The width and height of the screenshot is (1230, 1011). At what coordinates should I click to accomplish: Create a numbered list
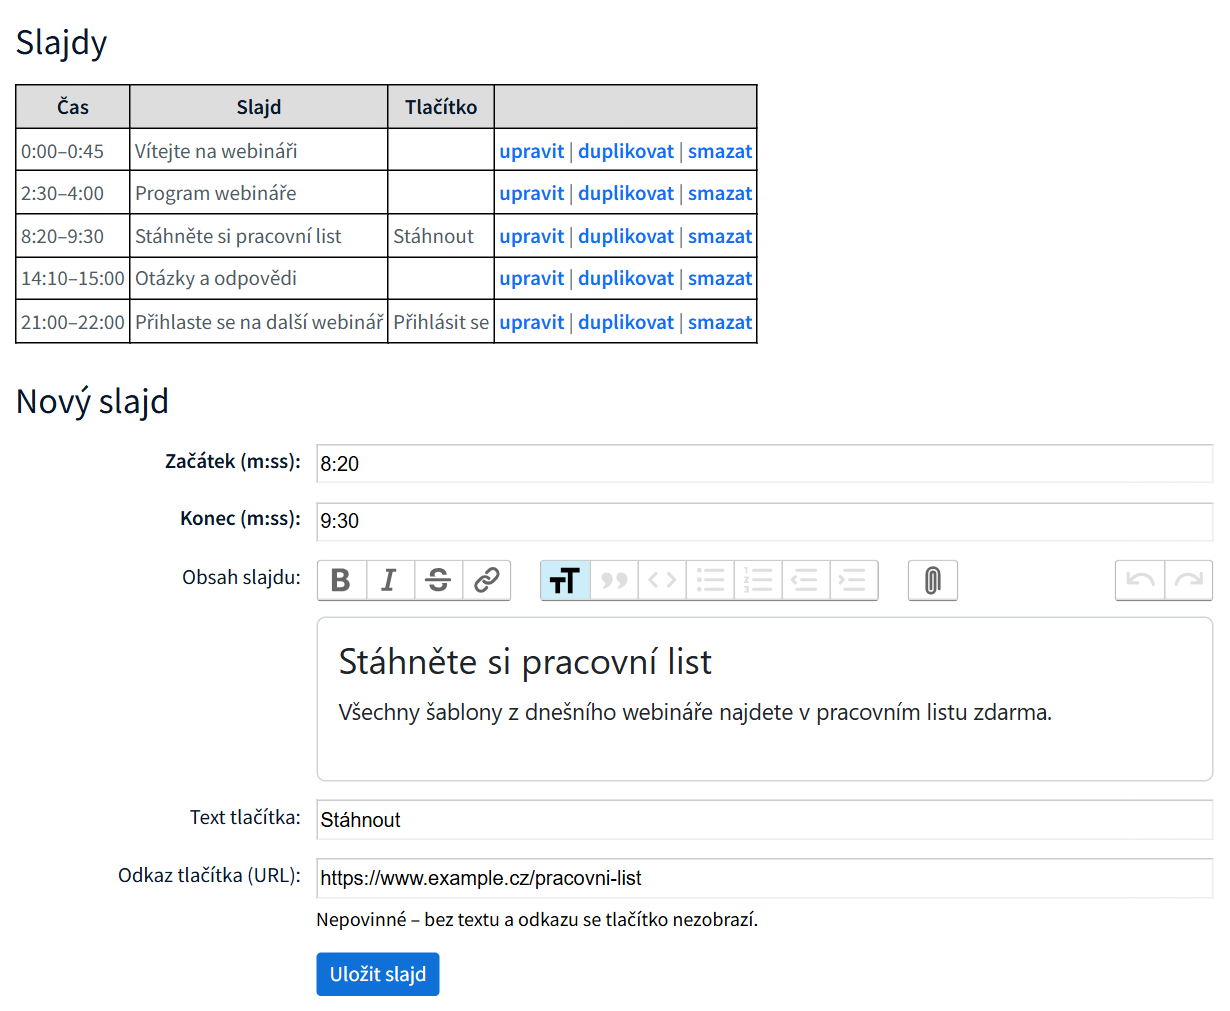[x=758, y=580]
